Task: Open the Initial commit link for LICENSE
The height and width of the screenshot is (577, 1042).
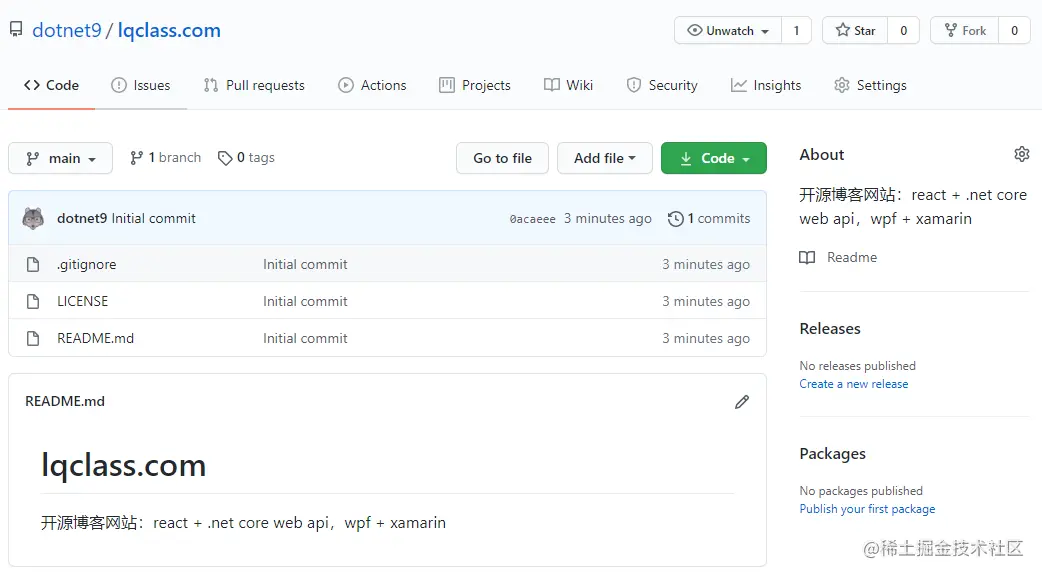Action: click(305, 301)
